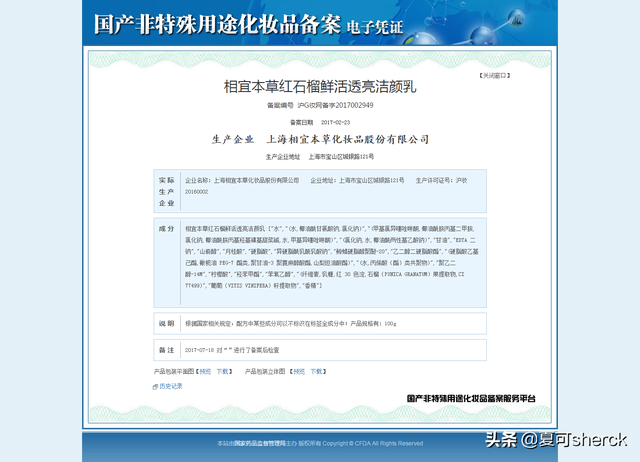Image resolution: width=640 pixels, height=462 pixels.
Task: Click the 关闭窗口 close-window link
Action: (495, 76)
